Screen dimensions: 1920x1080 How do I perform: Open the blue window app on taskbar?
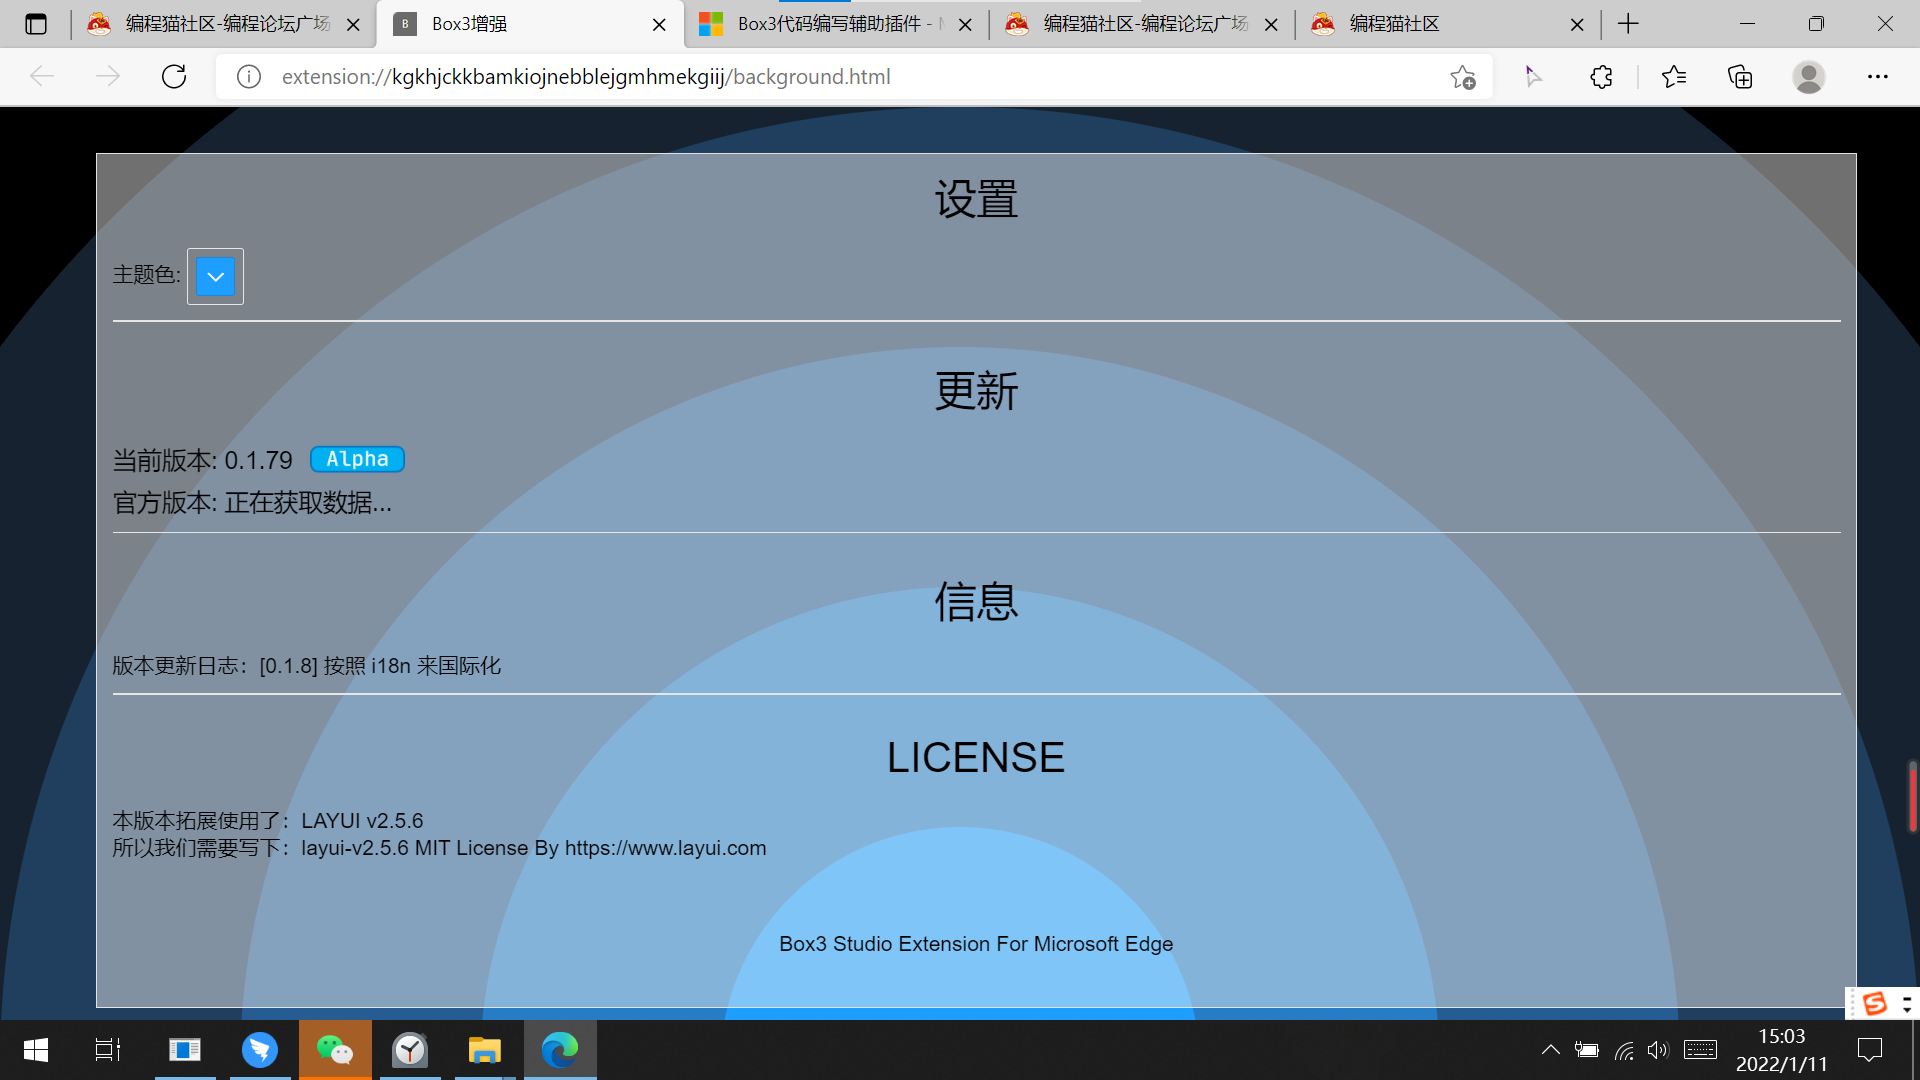tap(185, 1050)
